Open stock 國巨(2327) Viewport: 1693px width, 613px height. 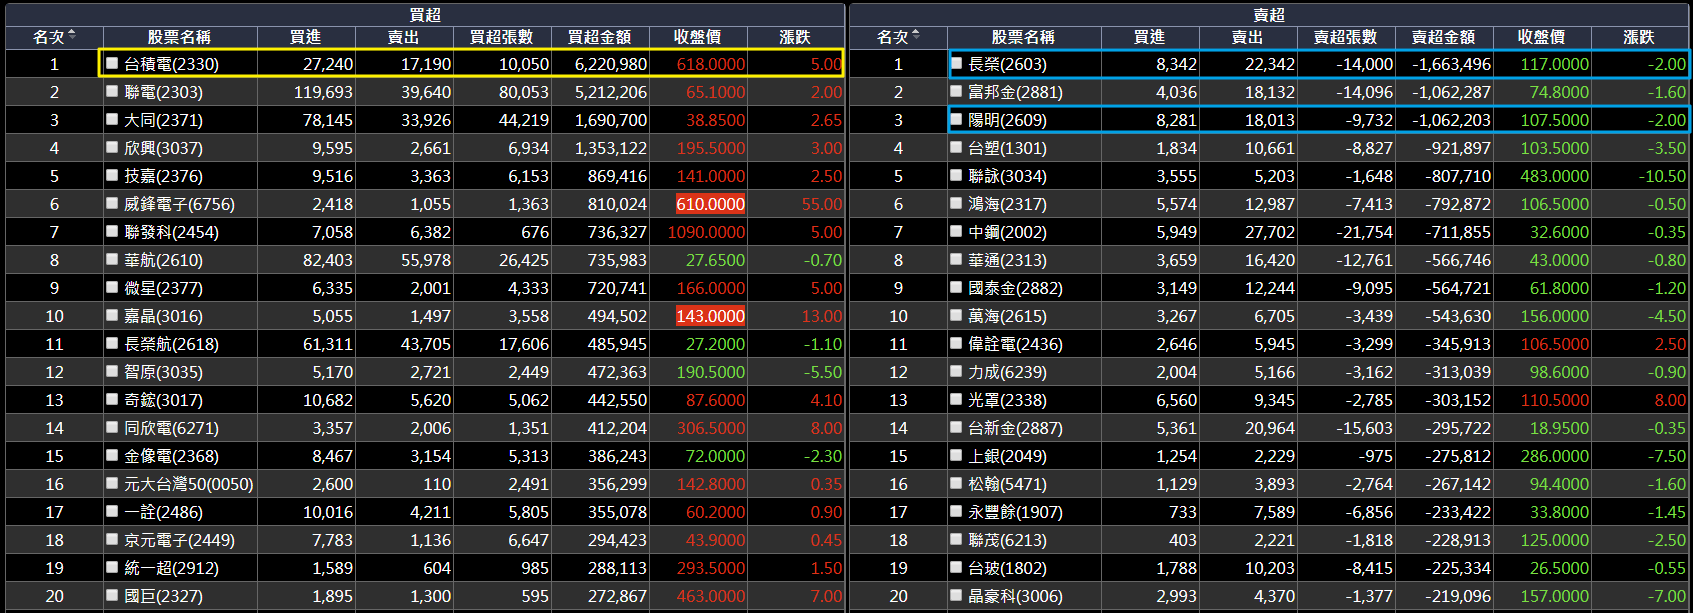(163, 596)
